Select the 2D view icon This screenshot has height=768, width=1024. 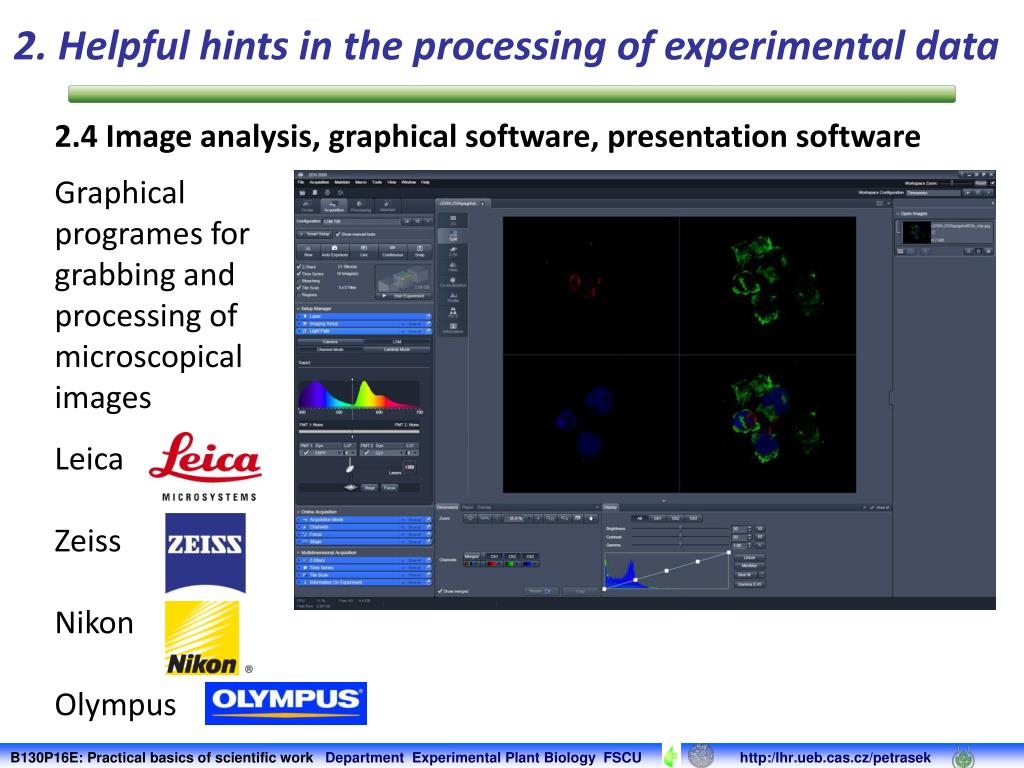pyautogui.click(x=453, y=220)
